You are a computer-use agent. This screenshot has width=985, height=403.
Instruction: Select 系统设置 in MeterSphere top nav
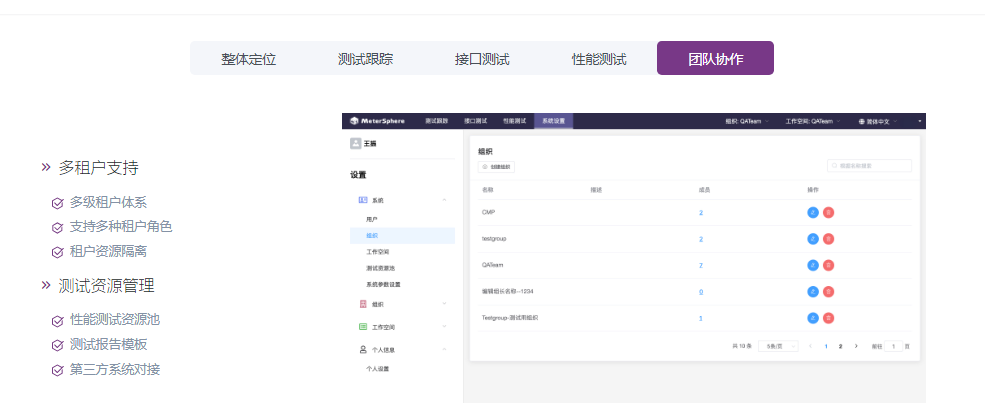tap(553, 121)
